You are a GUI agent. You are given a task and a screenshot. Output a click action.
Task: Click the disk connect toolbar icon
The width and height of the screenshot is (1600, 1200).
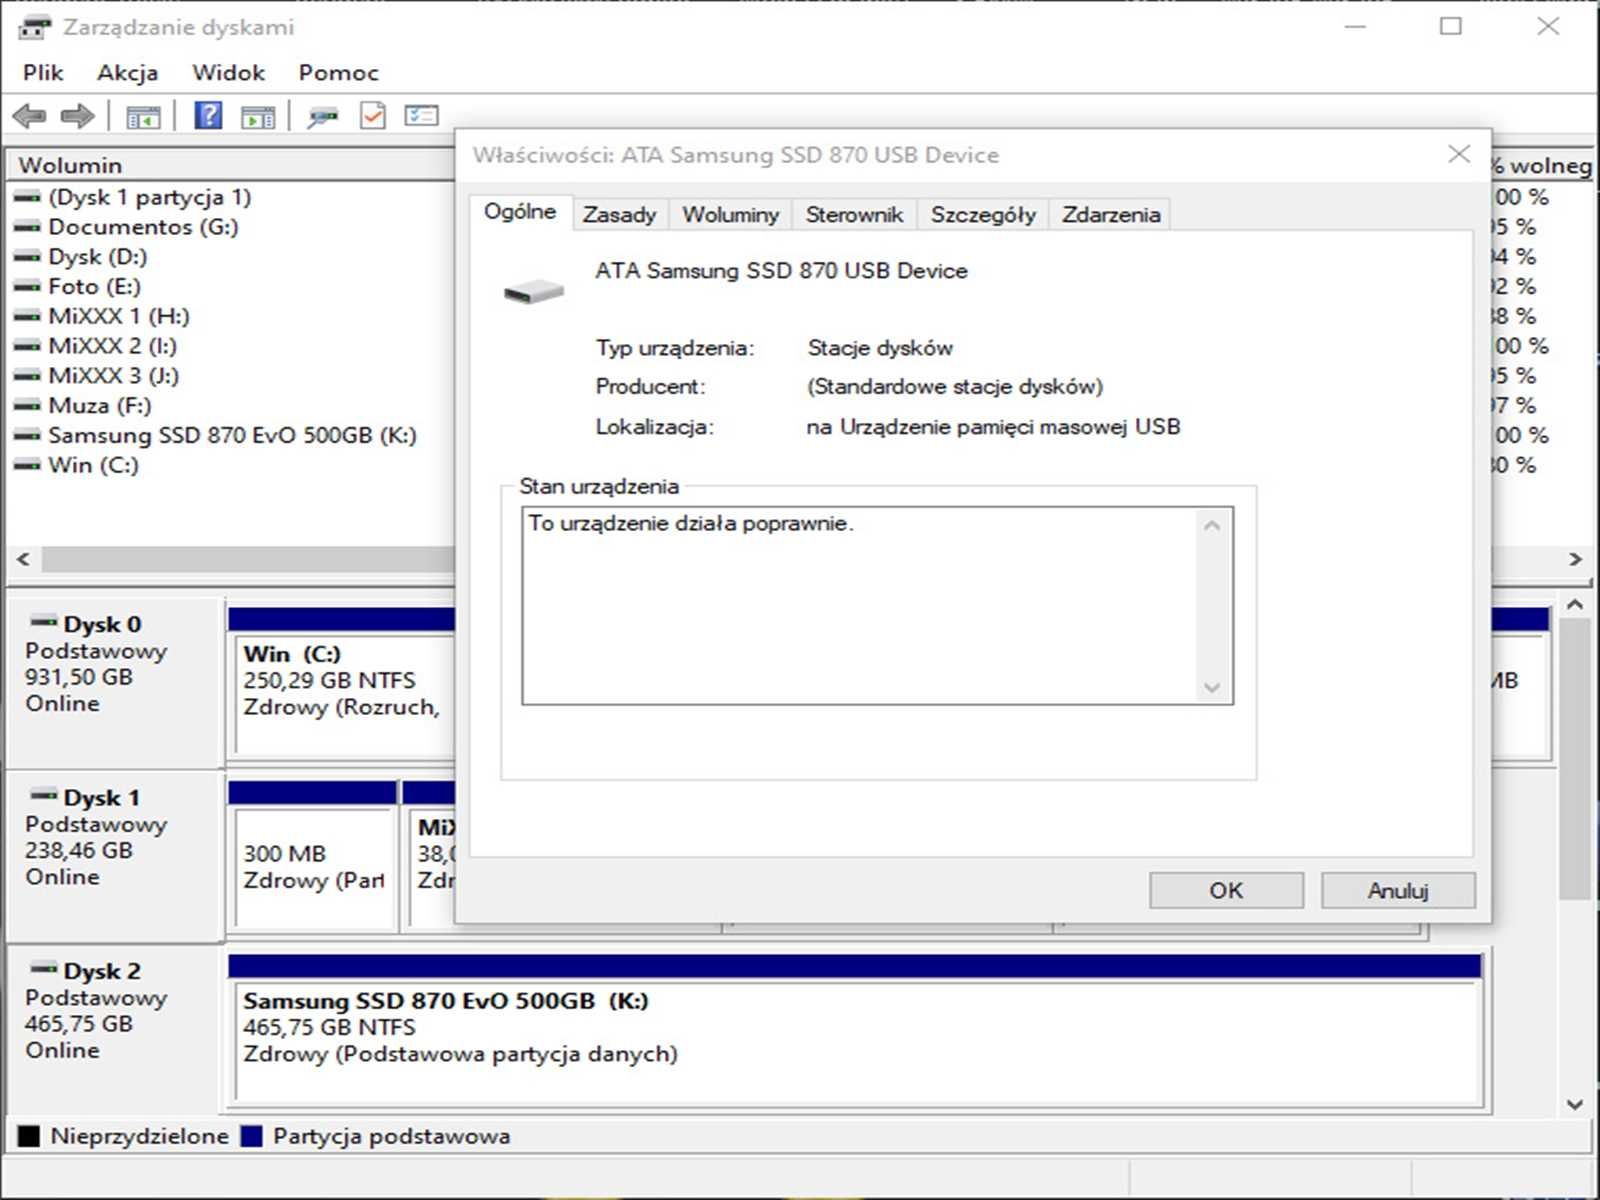322,117
